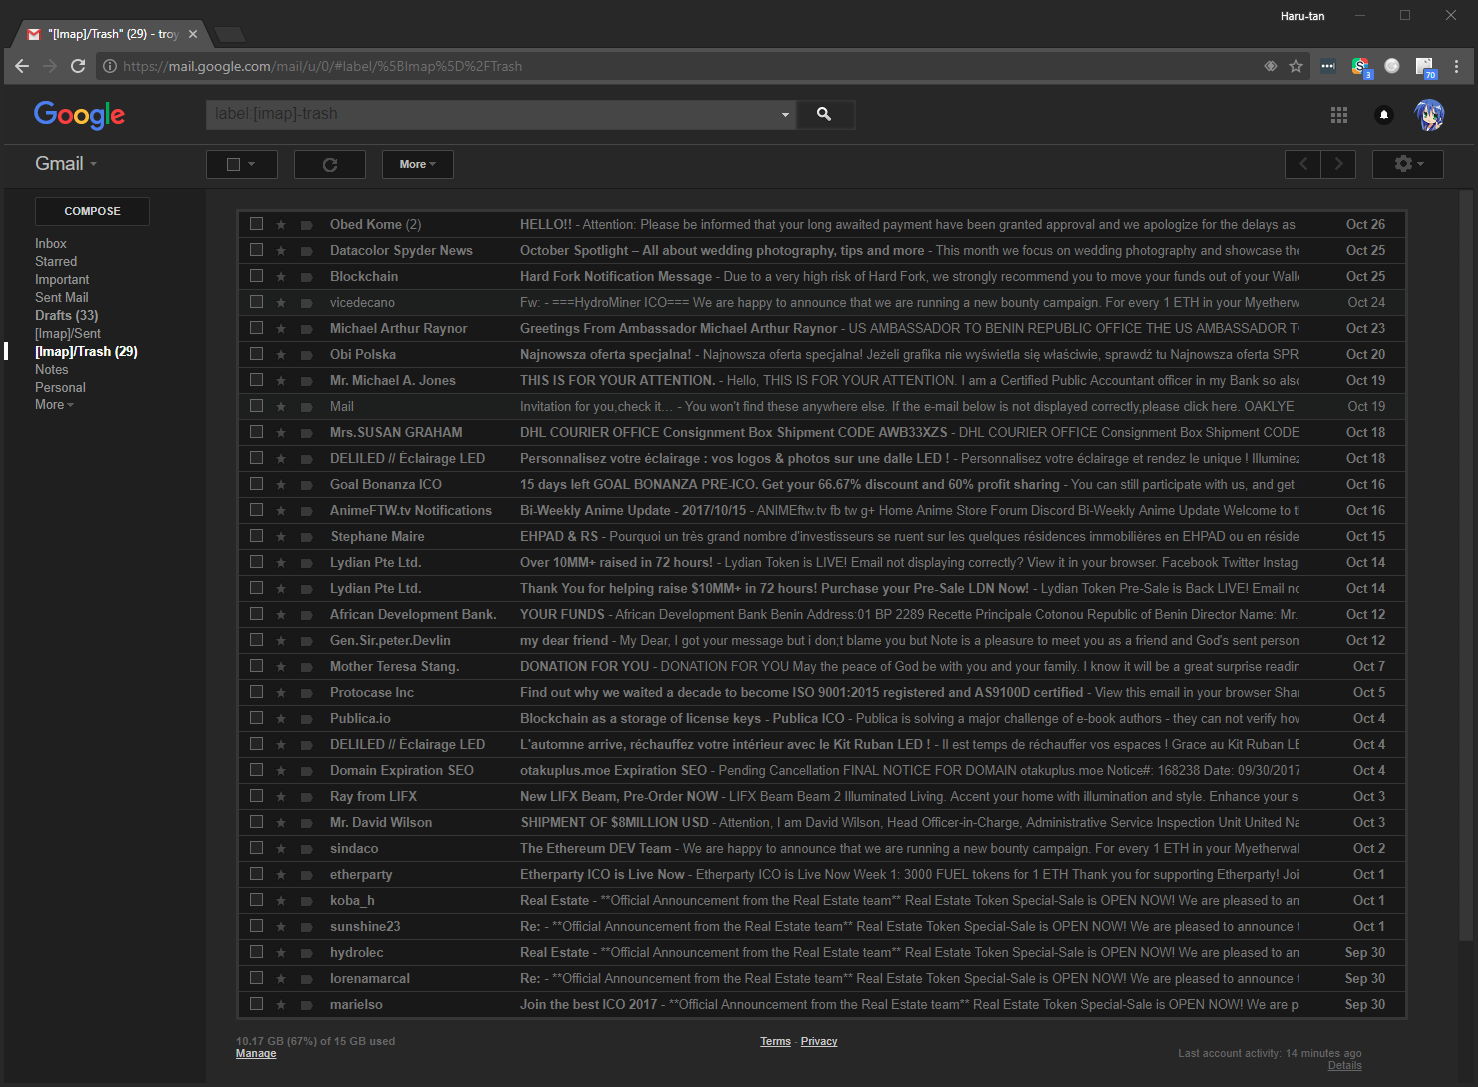
Task: Open the Personal label
Action: pyautogui.click(x=60, y=388)
